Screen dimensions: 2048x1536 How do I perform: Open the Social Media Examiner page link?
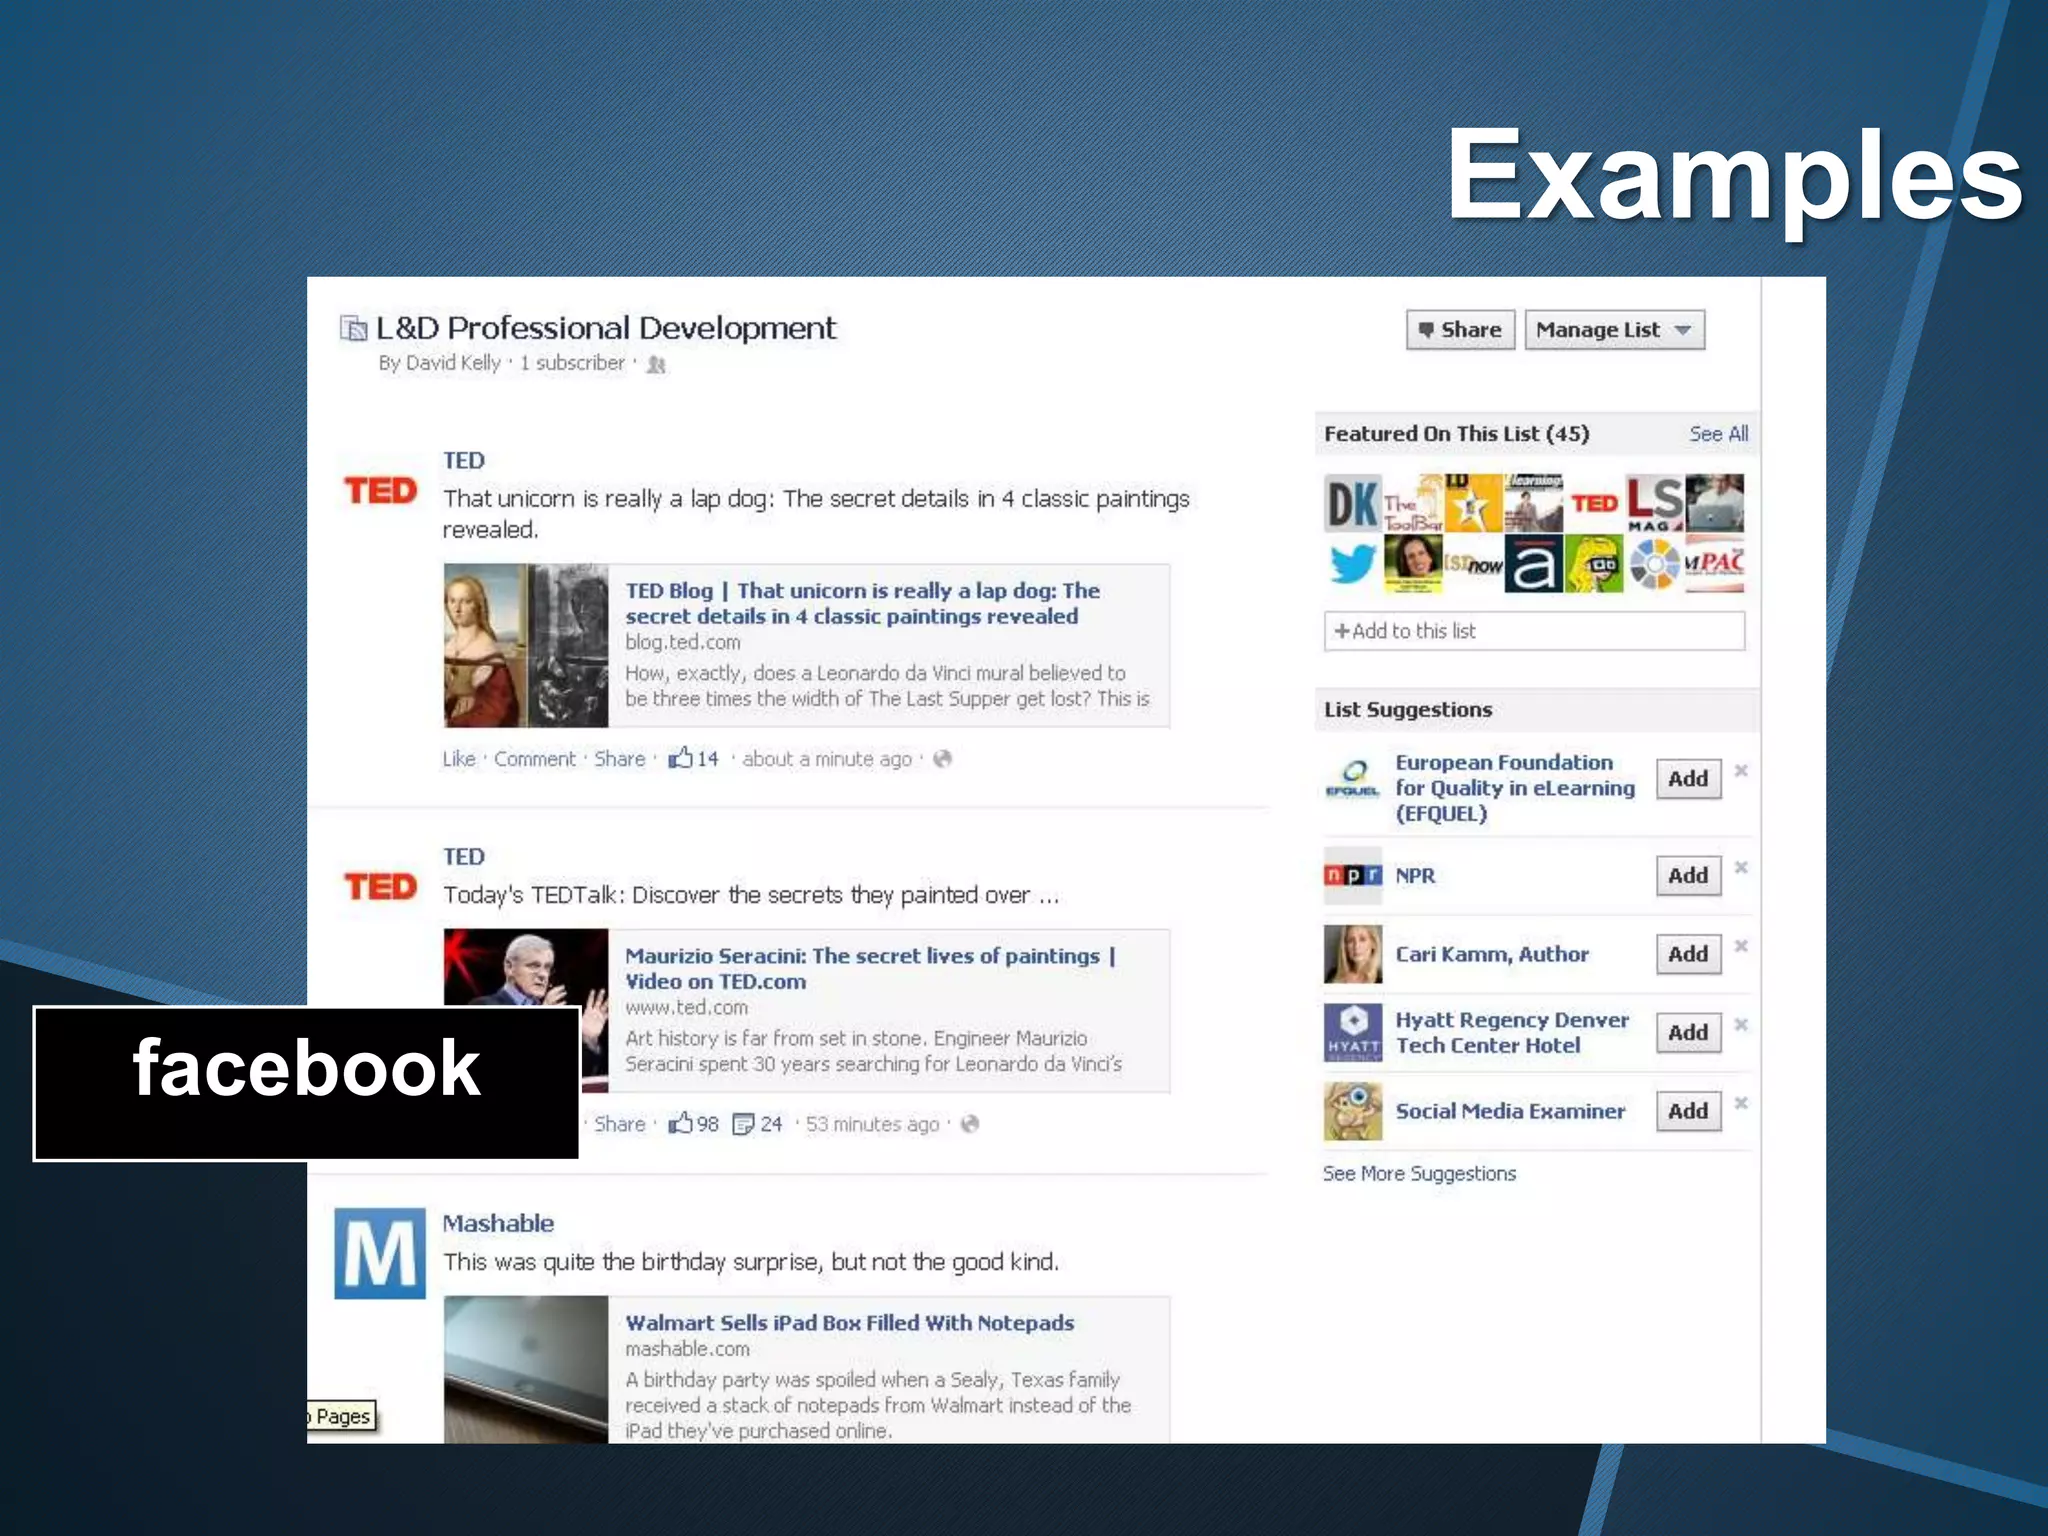pyautogui.click(x=1510, y=1111)
